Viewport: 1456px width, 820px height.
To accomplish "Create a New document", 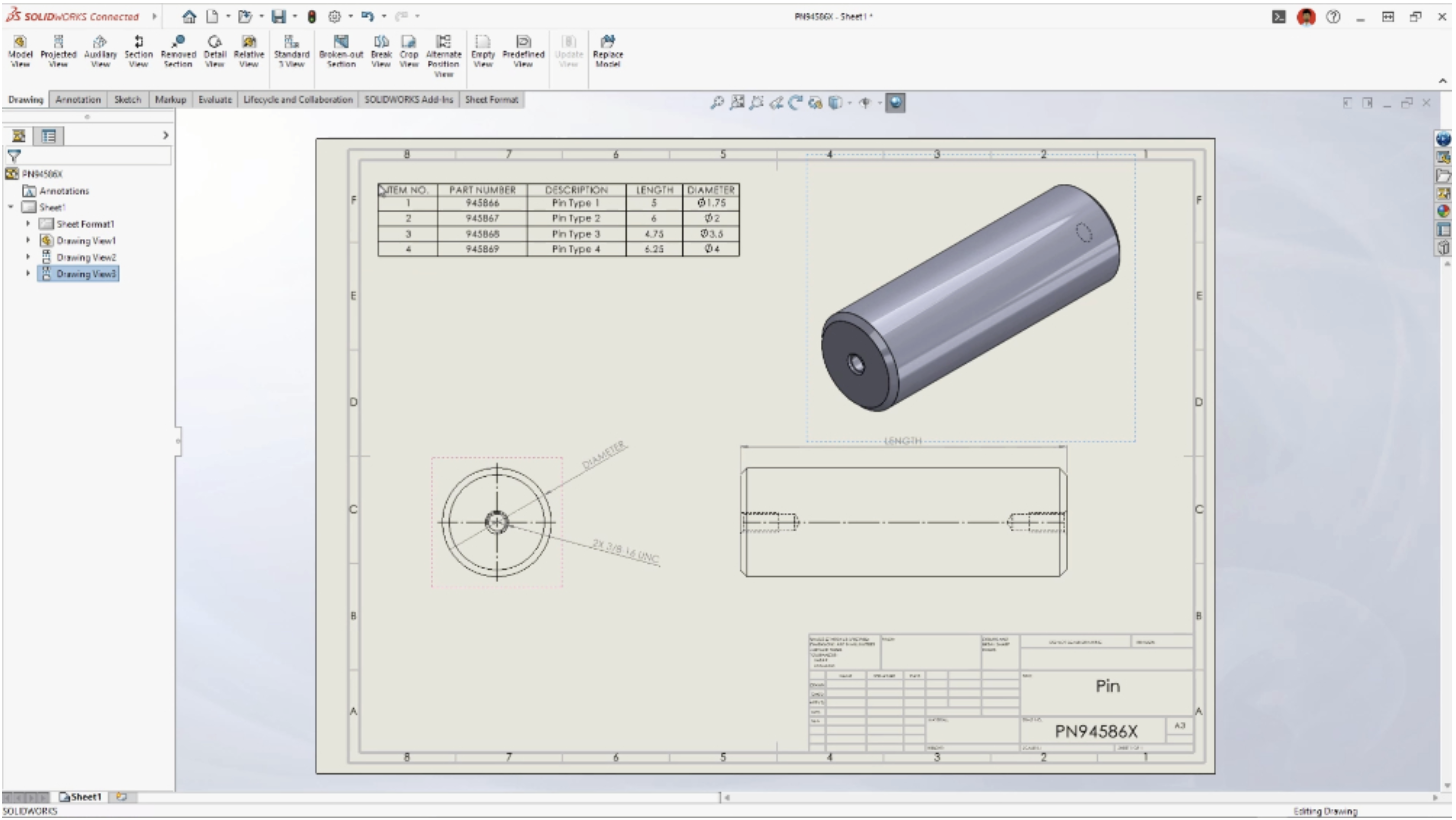I will 214,17.
